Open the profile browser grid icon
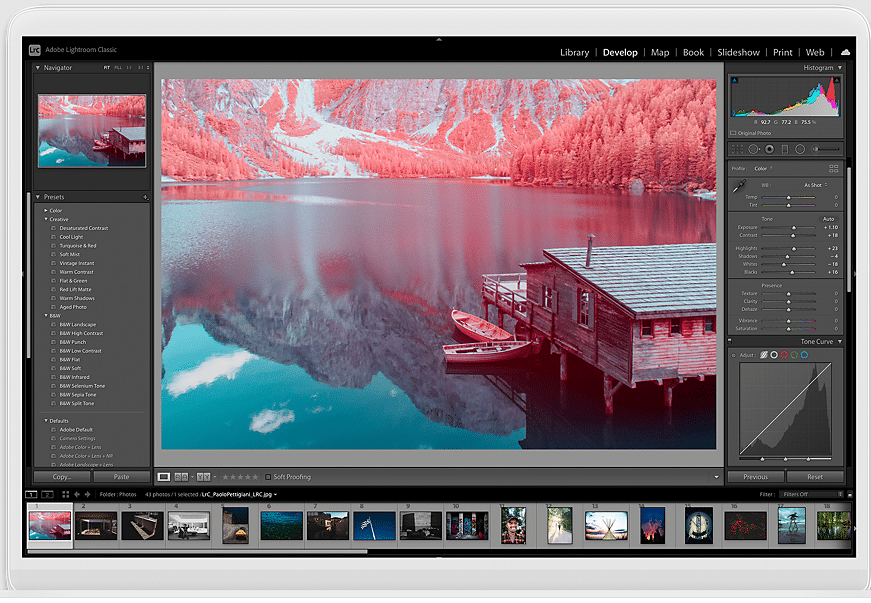 833,168
